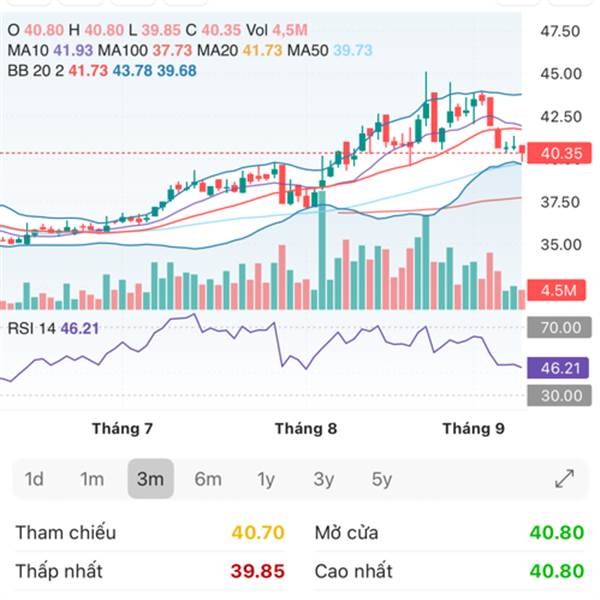Click the Cao nhất label

354,571
